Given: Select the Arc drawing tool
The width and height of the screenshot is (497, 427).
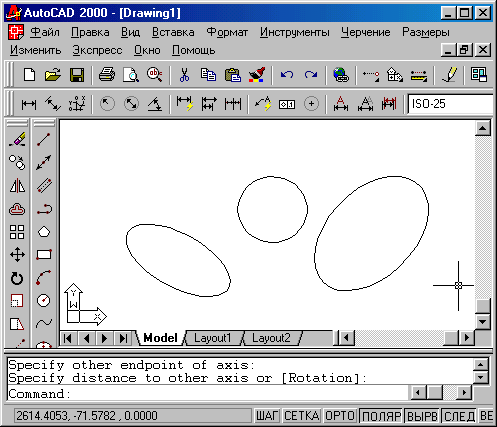Looking at the screenshot, I should [44, 277].
